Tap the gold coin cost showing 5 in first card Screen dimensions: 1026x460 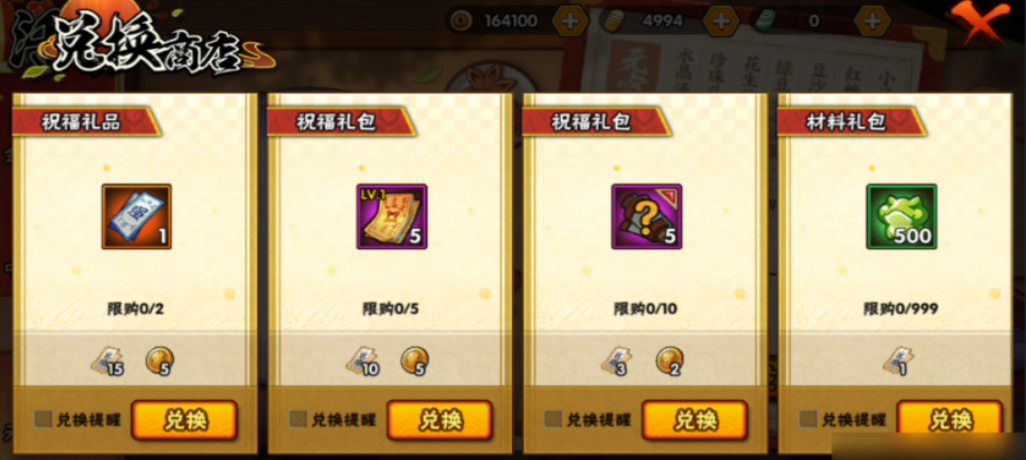(x=159, y=361)
